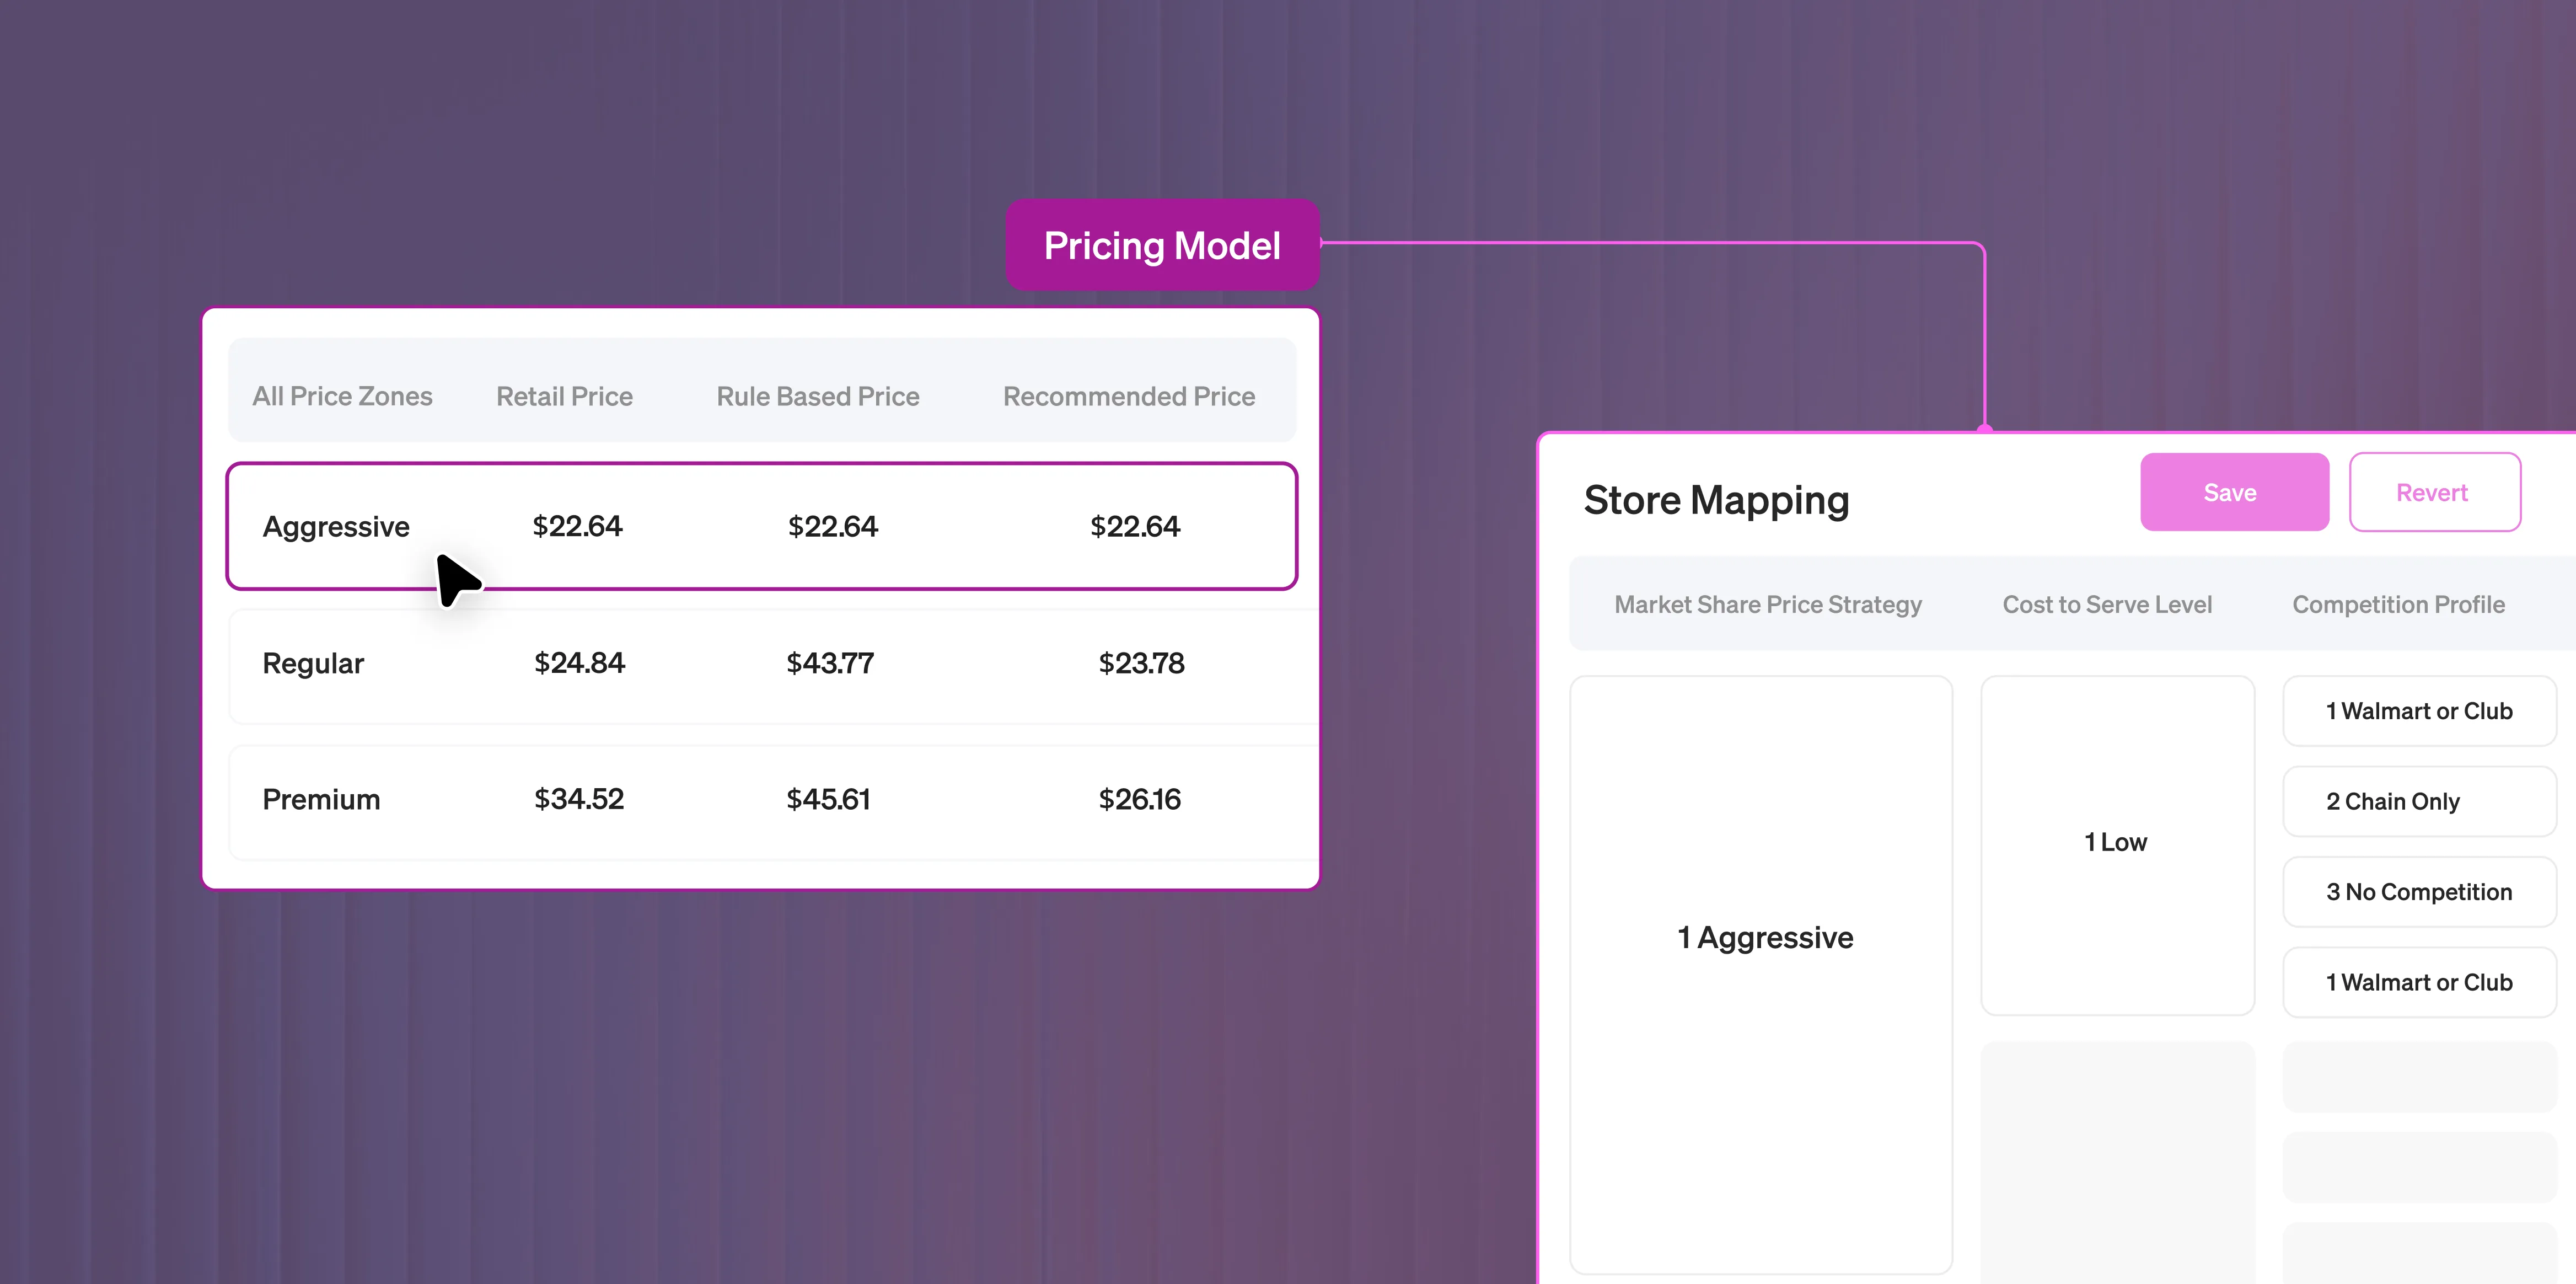Select the 1 Low cost level card
Screen dimensions: 2576x1284
point(2116,843)
